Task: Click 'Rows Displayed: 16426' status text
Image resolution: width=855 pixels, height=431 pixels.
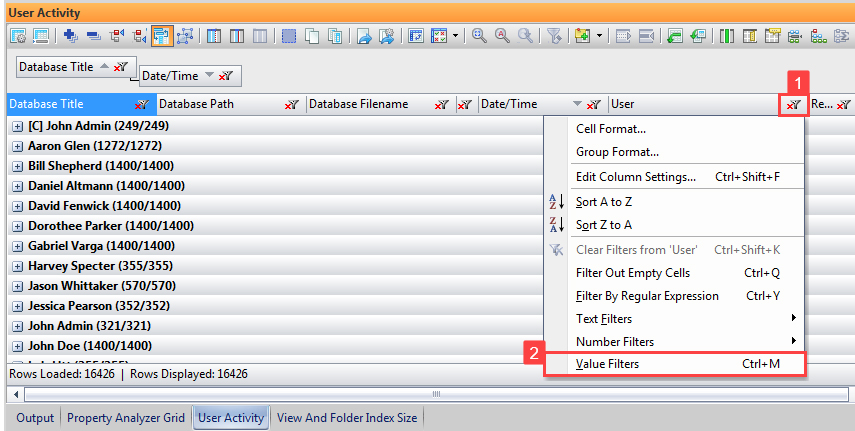Action: [189, 374]
